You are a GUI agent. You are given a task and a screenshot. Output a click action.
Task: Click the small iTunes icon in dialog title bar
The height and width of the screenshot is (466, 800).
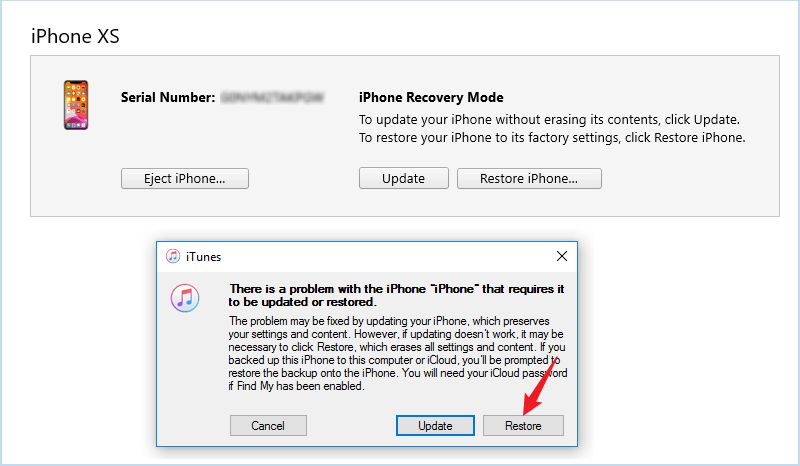173,256
